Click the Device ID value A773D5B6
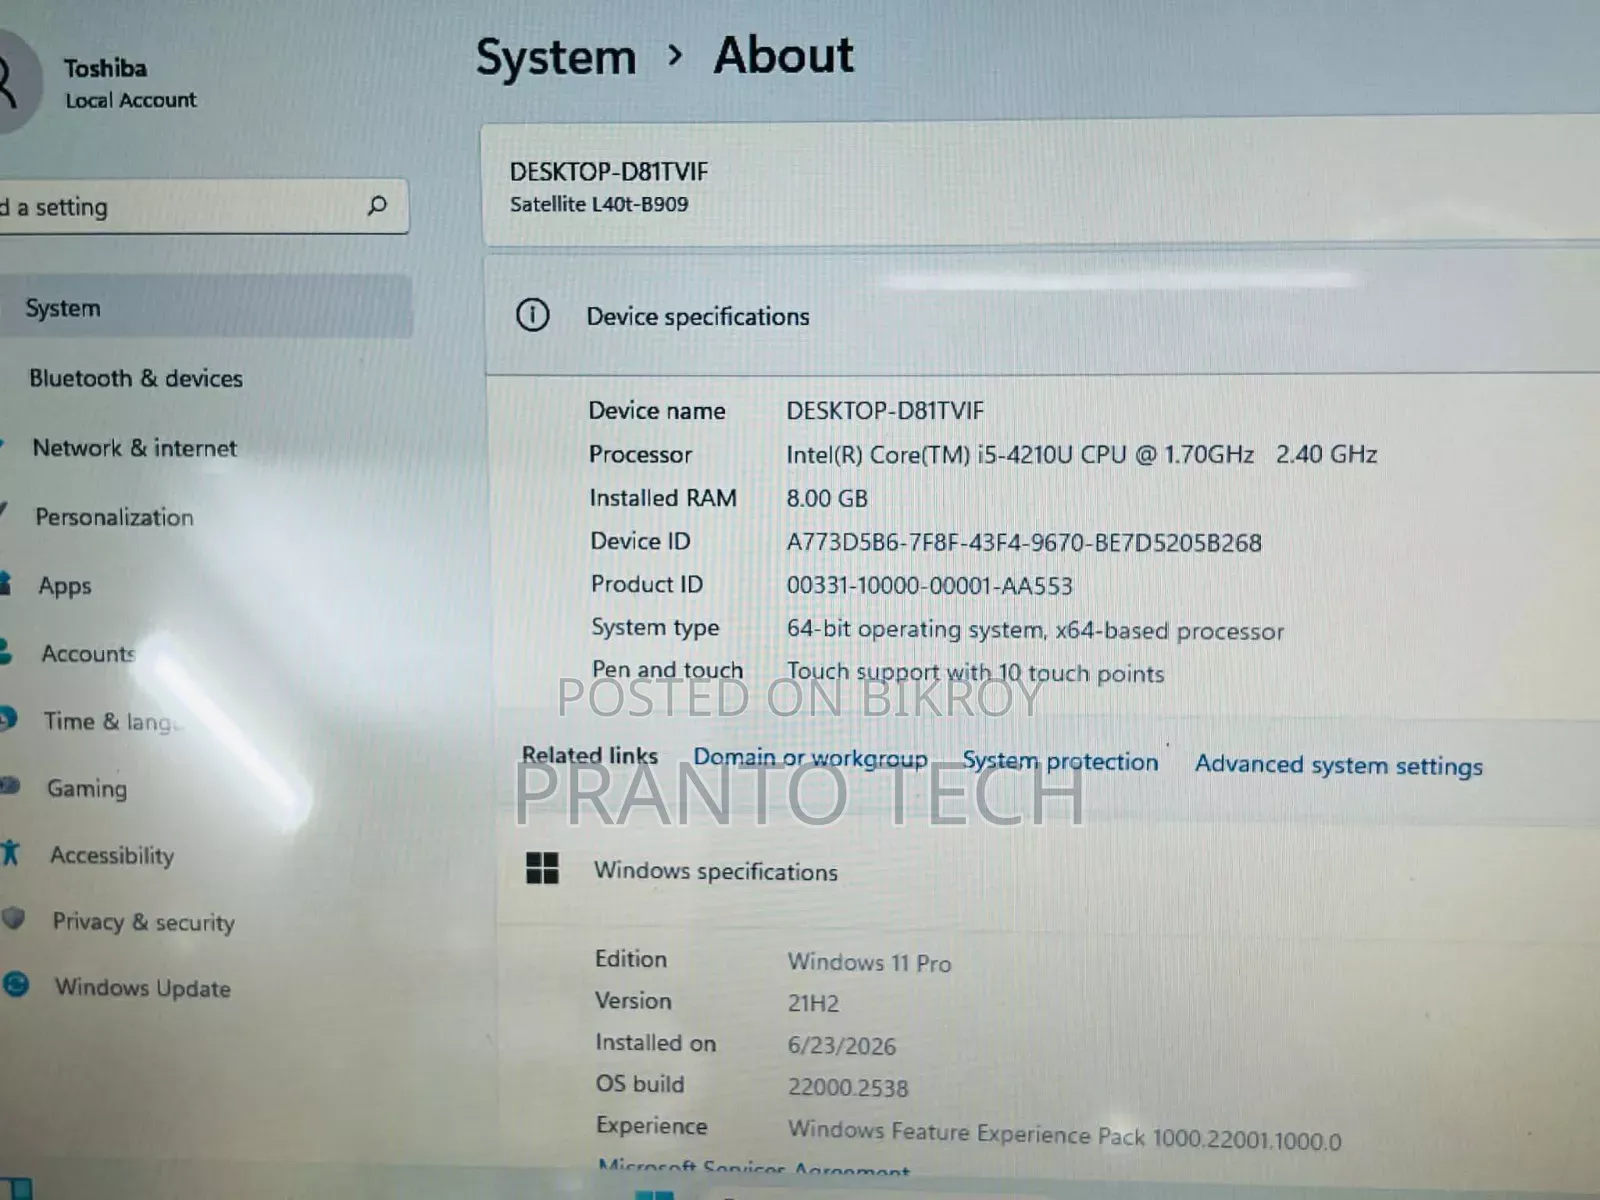 [1024, 543]
